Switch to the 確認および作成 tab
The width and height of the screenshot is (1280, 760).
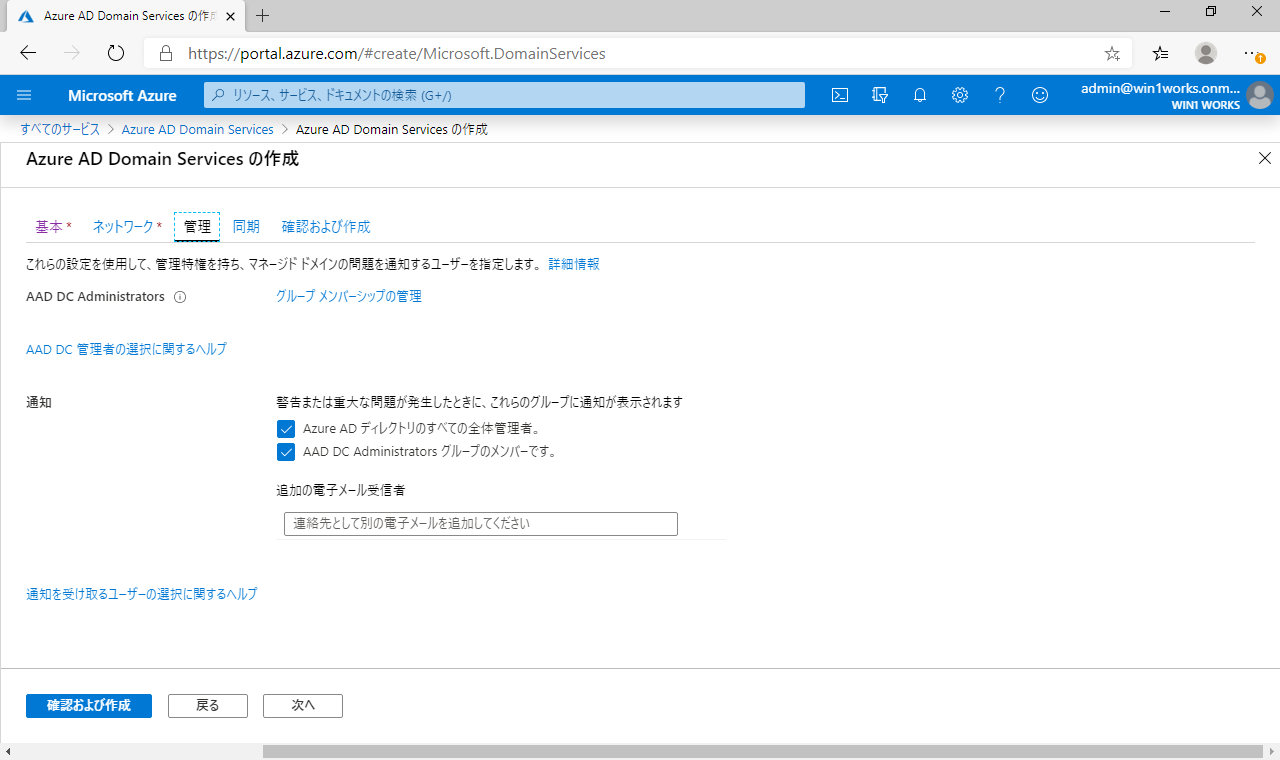[x=326, y=227]
